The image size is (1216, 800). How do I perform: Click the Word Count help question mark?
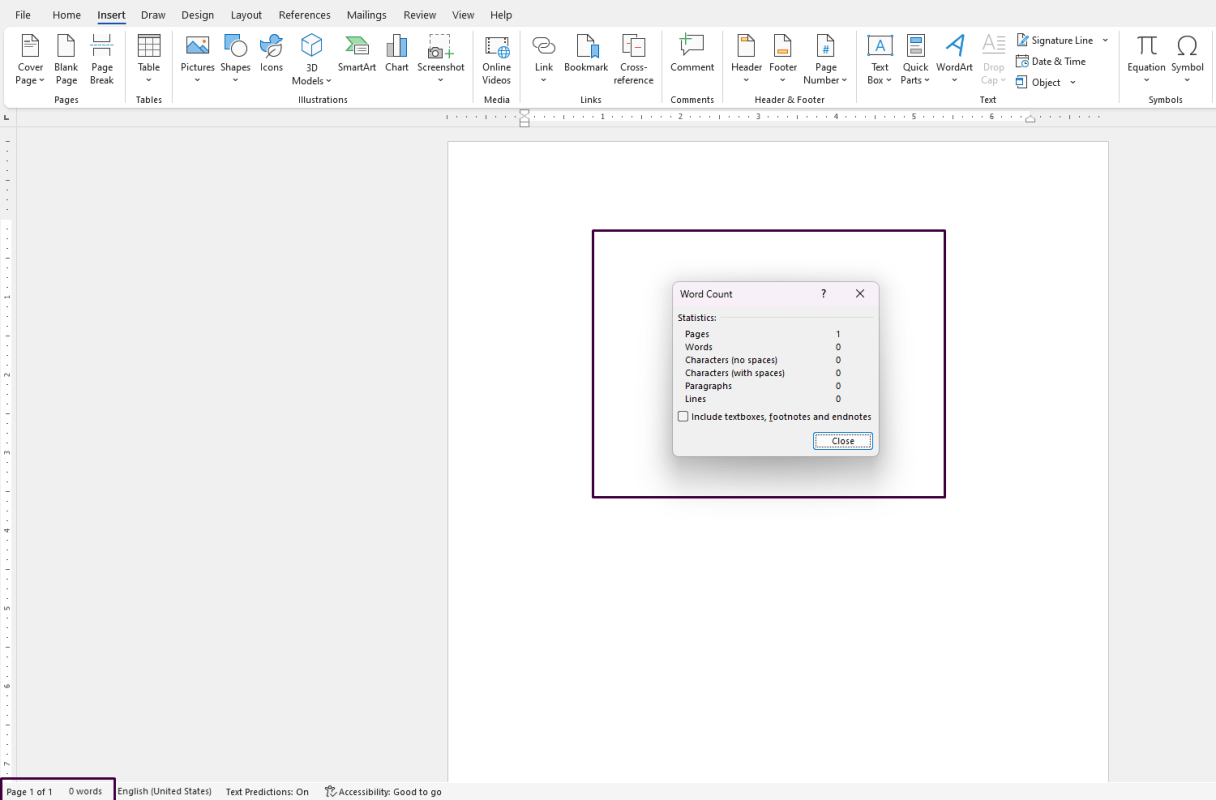823,294
